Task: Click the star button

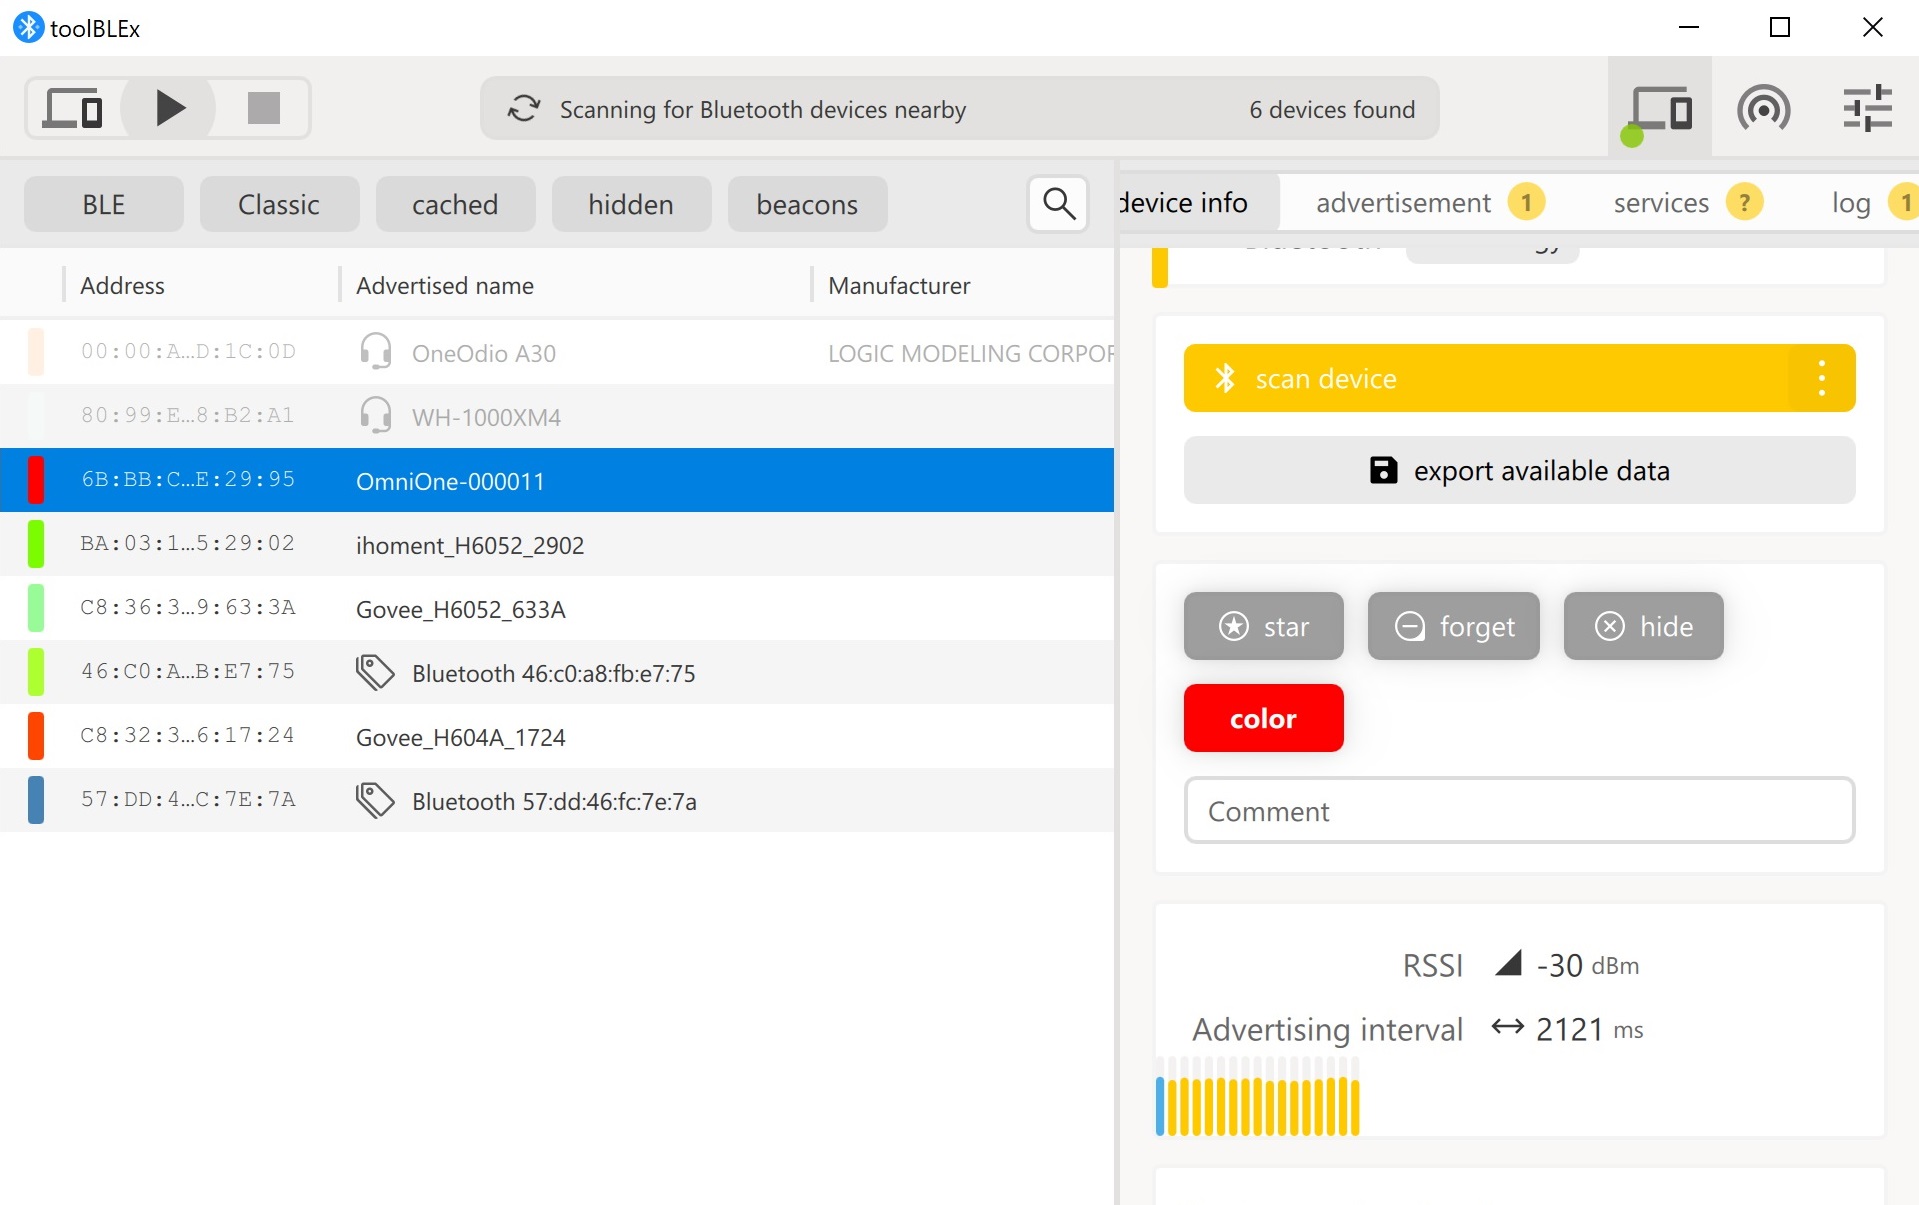Action: 1263,626
